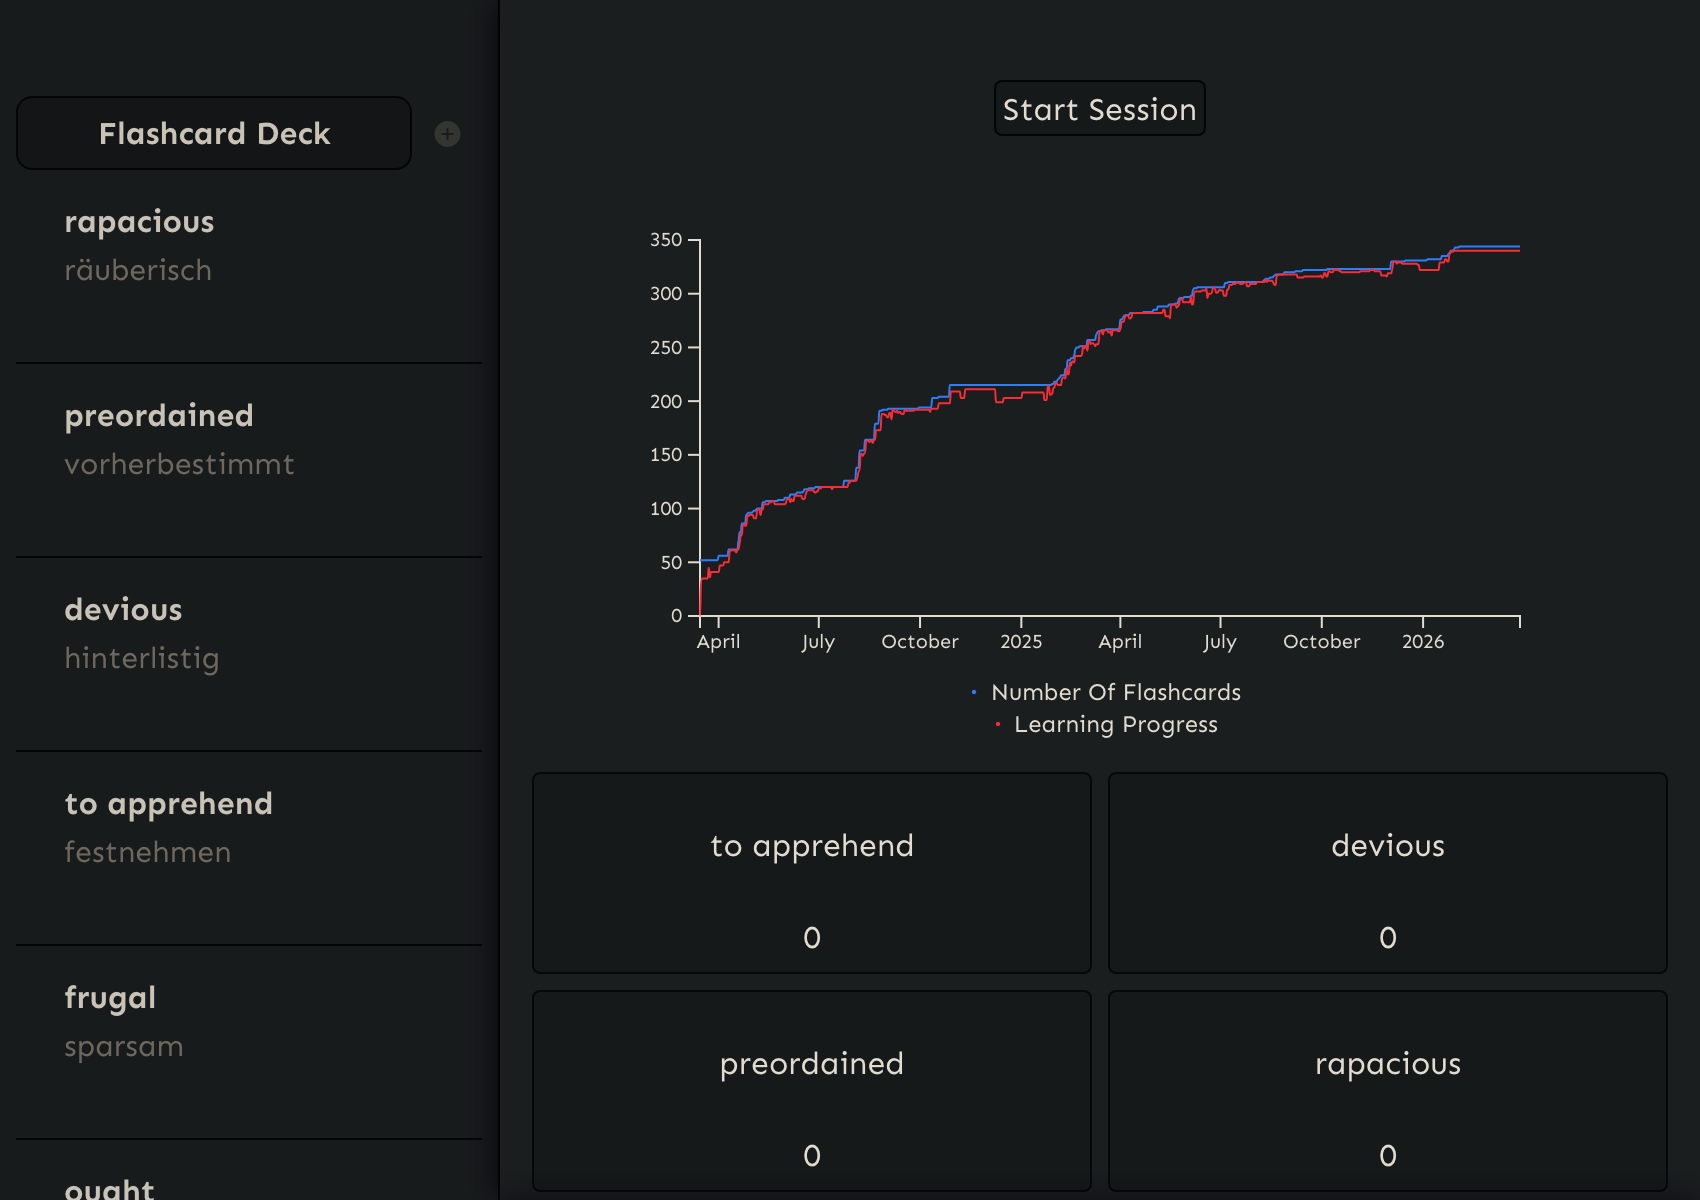1700x1200 pixels.
Task: Click the 350 y-axis label
Action: pyautogui.click(x=666, y=240)
